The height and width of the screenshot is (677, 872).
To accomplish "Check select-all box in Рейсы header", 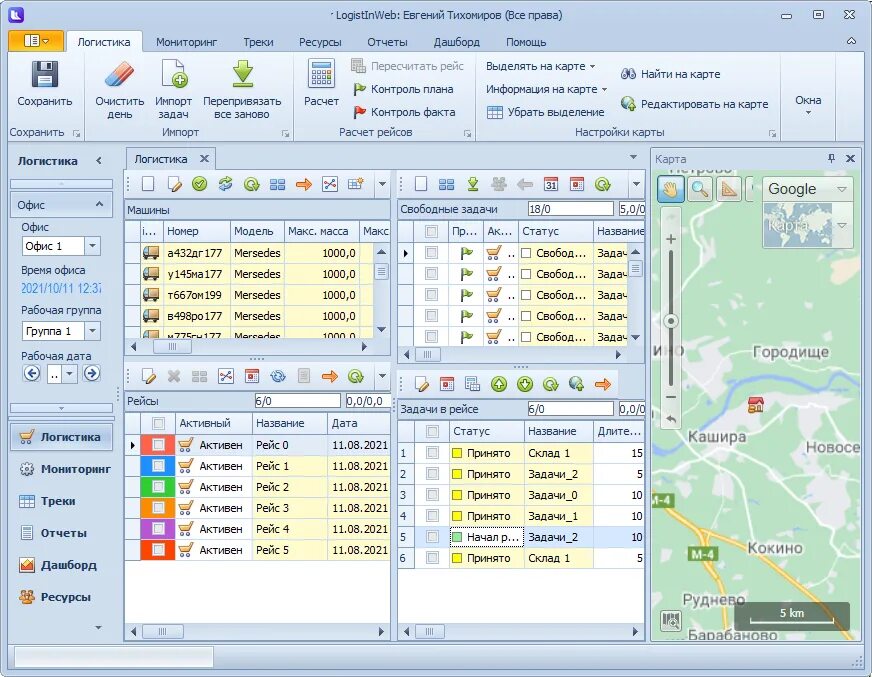I will pyautogui.click(x=158, y=423).
